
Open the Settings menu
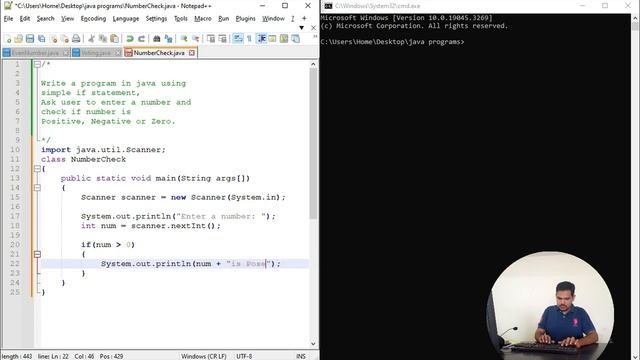click(156, 19)
